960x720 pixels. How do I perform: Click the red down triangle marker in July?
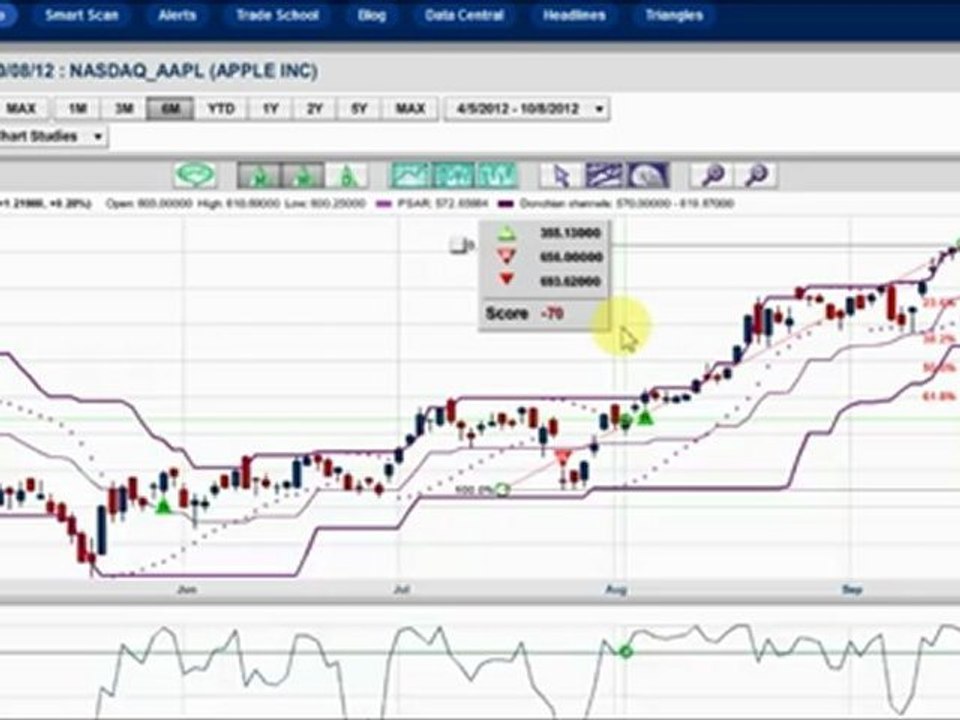pyautogui.click(x=563, y=457)
